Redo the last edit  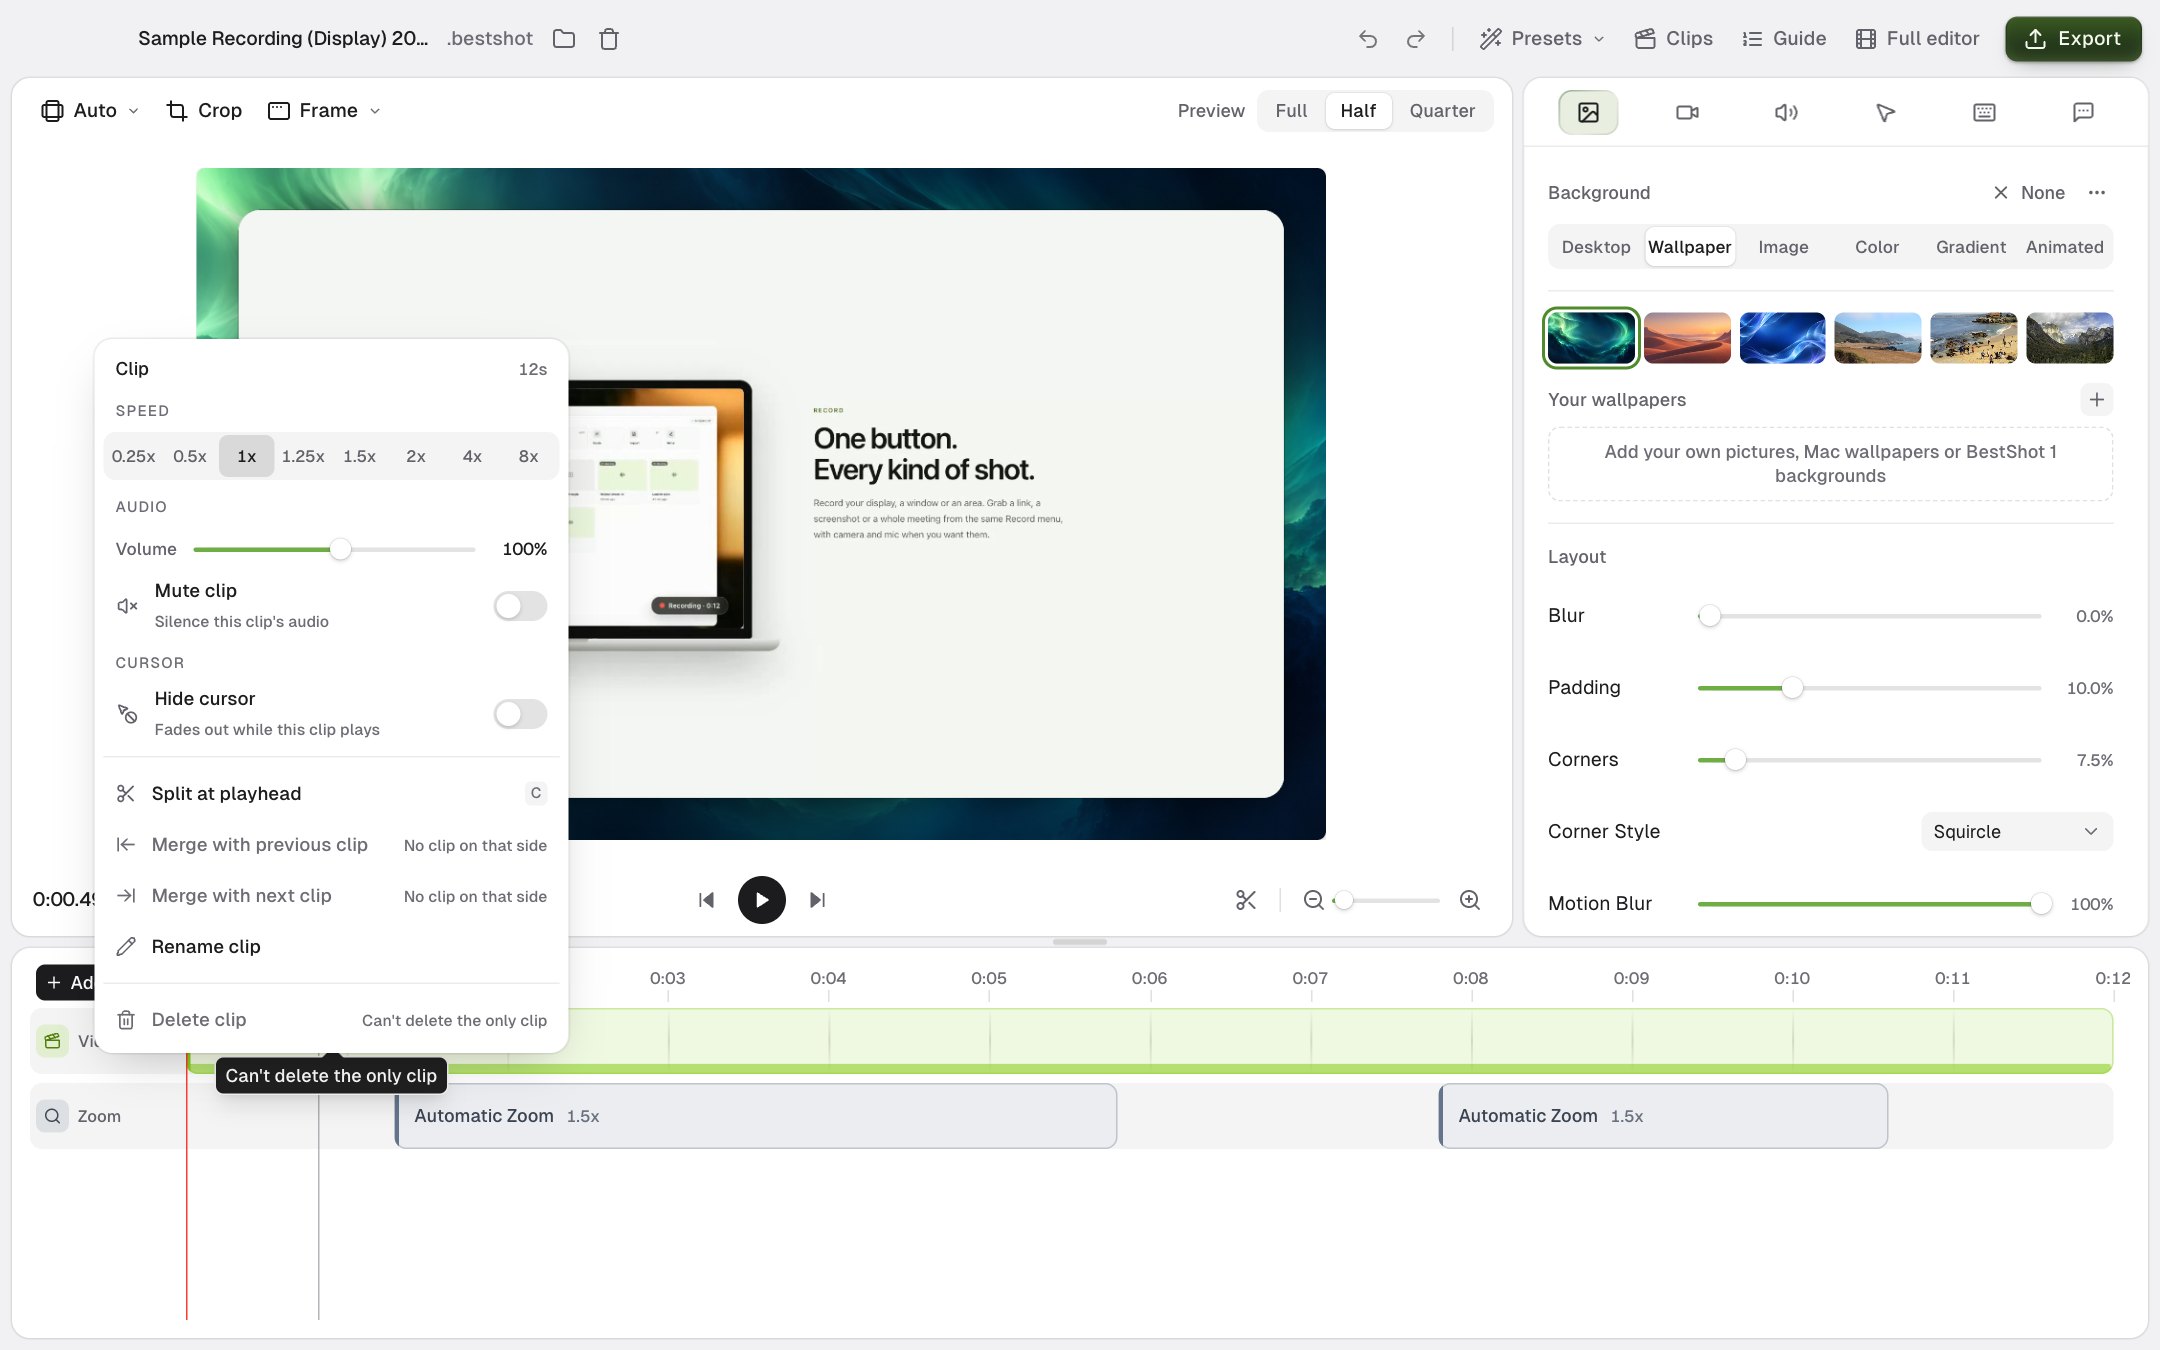pyautogui.click(x=1415, y=39)
